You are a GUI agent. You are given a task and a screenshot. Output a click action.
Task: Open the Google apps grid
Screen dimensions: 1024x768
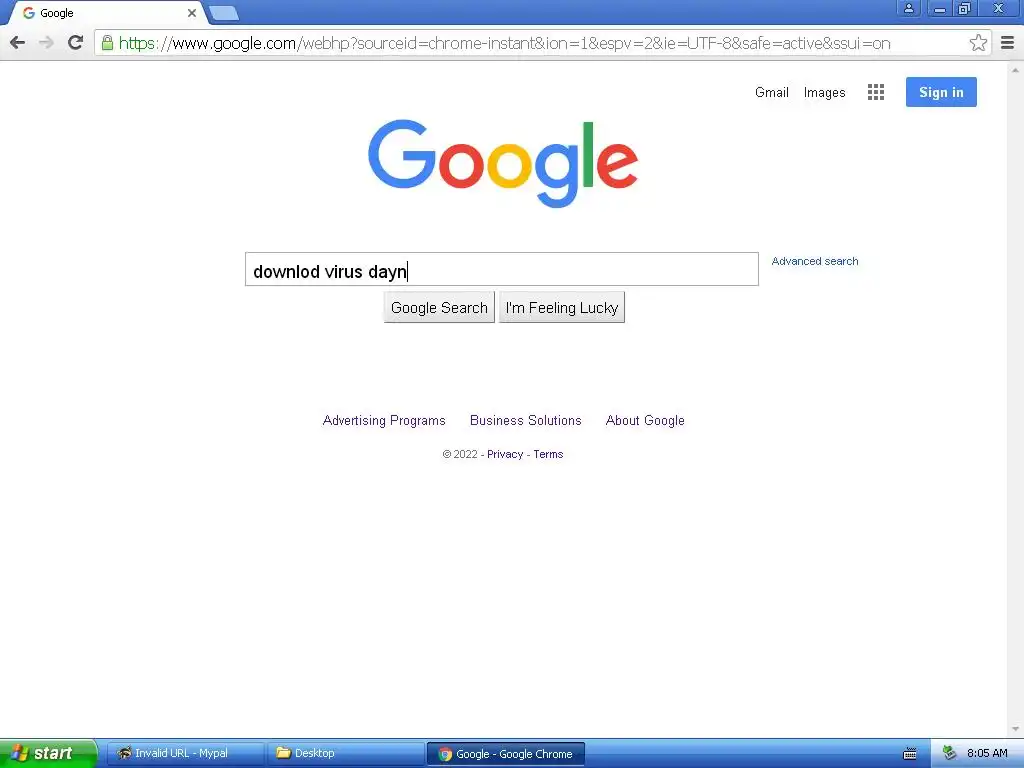[876, 92]
